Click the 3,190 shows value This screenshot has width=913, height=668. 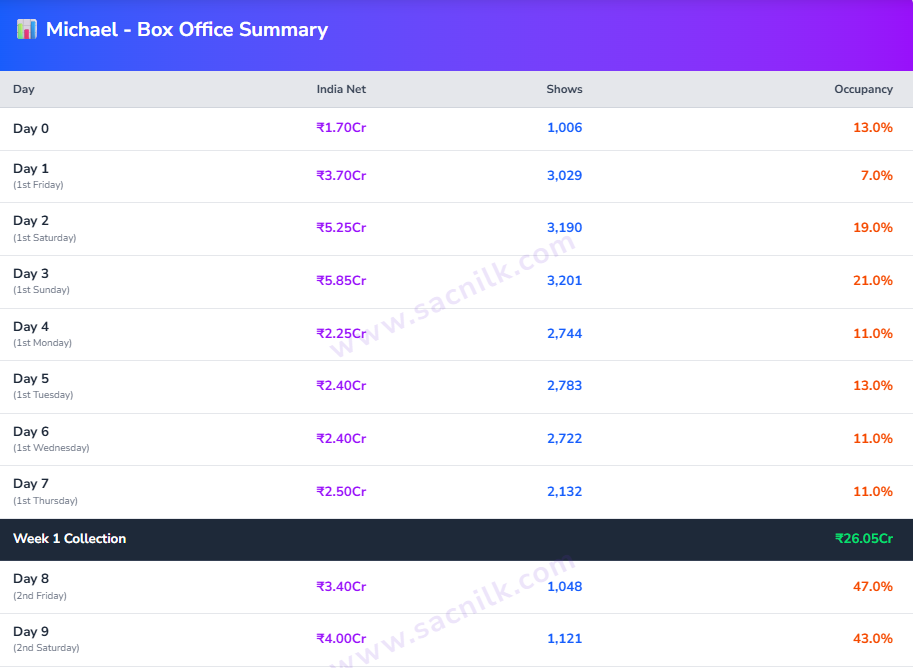564,228
